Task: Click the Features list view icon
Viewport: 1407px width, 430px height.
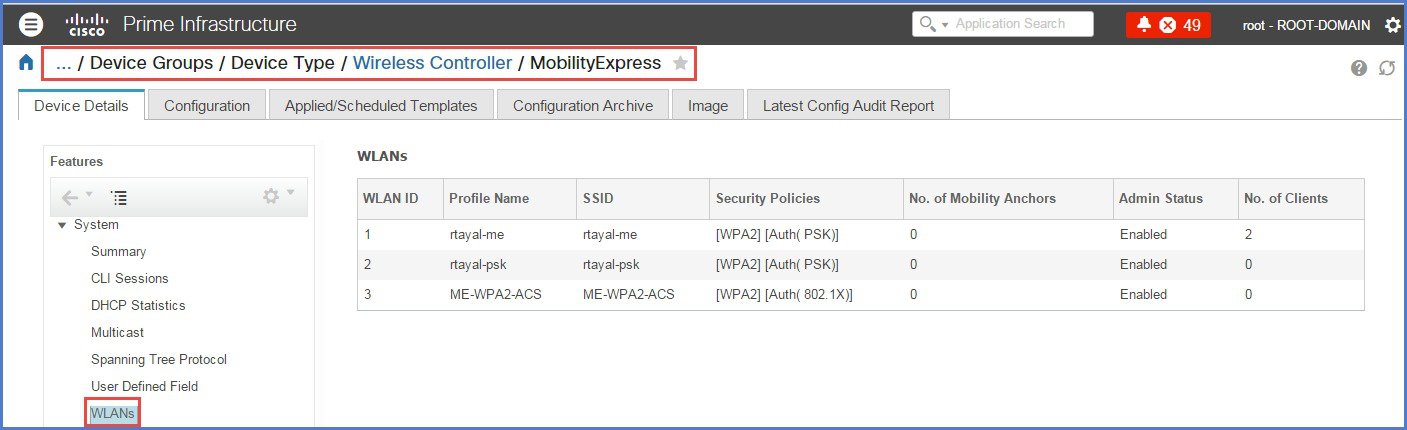Action: point(119,197)
